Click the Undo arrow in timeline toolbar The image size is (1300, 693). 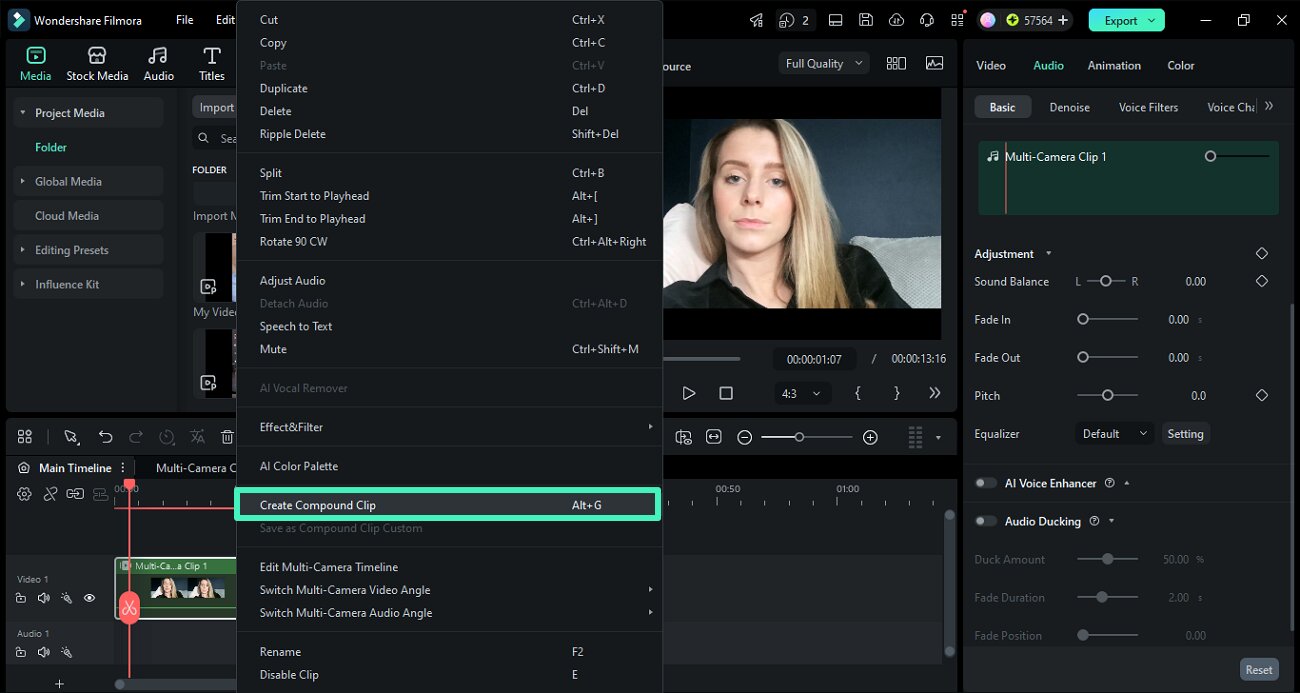pos(105,437)
